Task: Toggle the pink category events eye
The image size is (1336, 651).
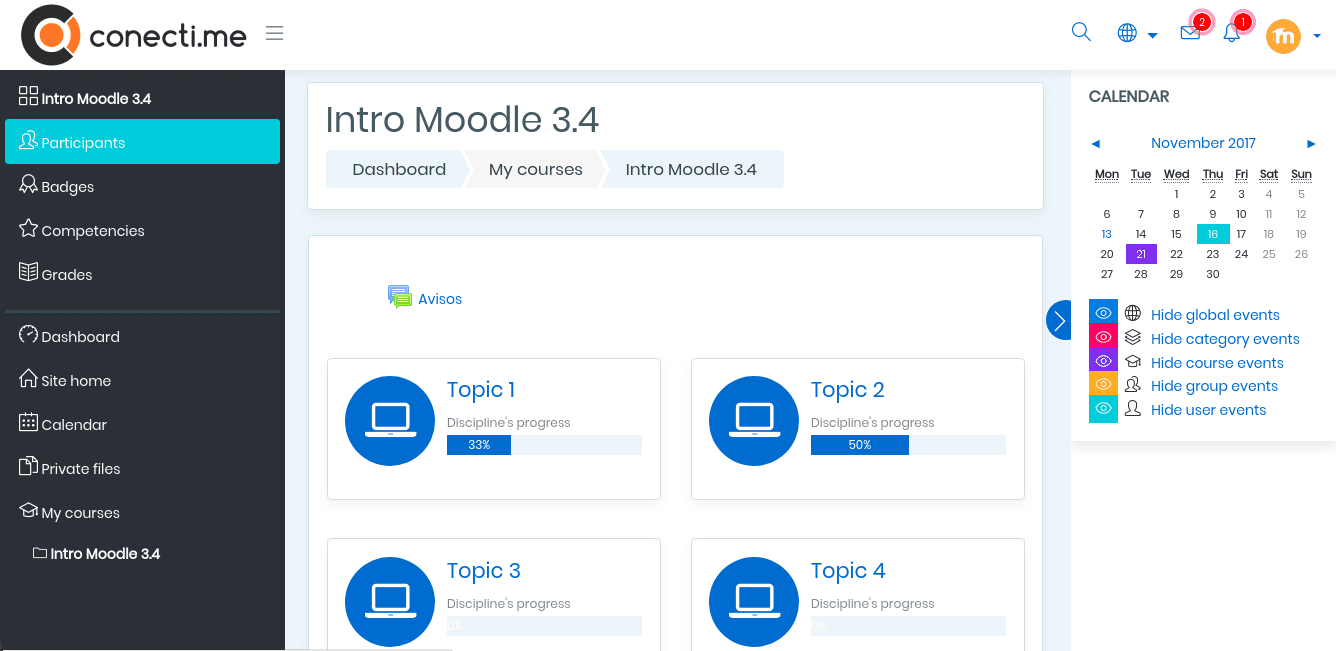Action: [x=1103, y=337]
